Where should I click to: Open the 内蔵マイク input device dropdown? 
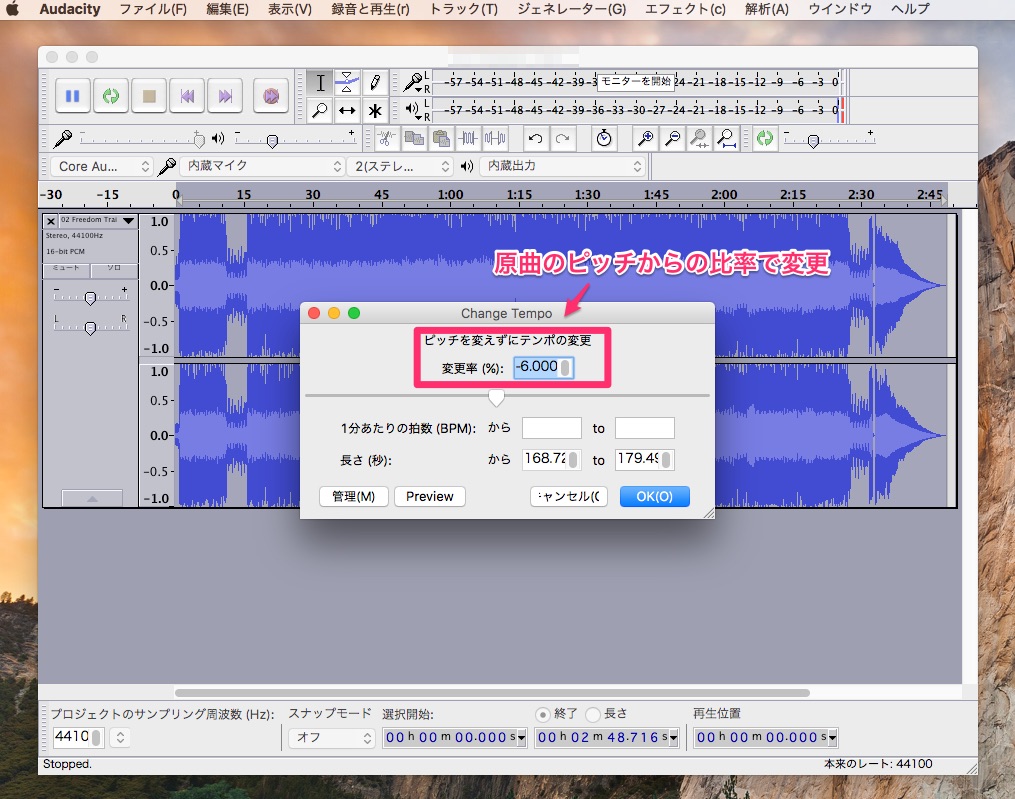point(262,166)
